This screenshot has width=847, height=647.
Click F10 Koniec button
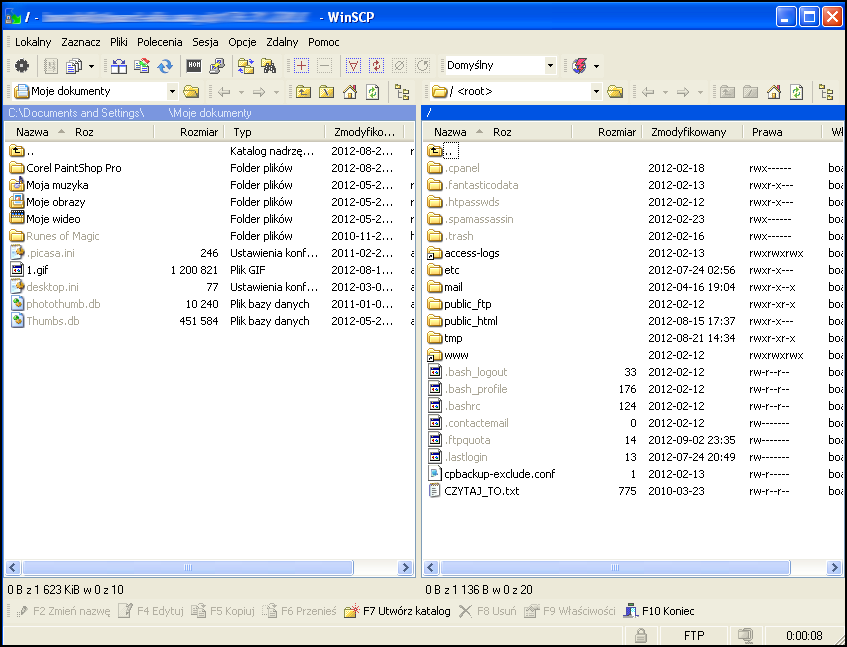[658, 611]
